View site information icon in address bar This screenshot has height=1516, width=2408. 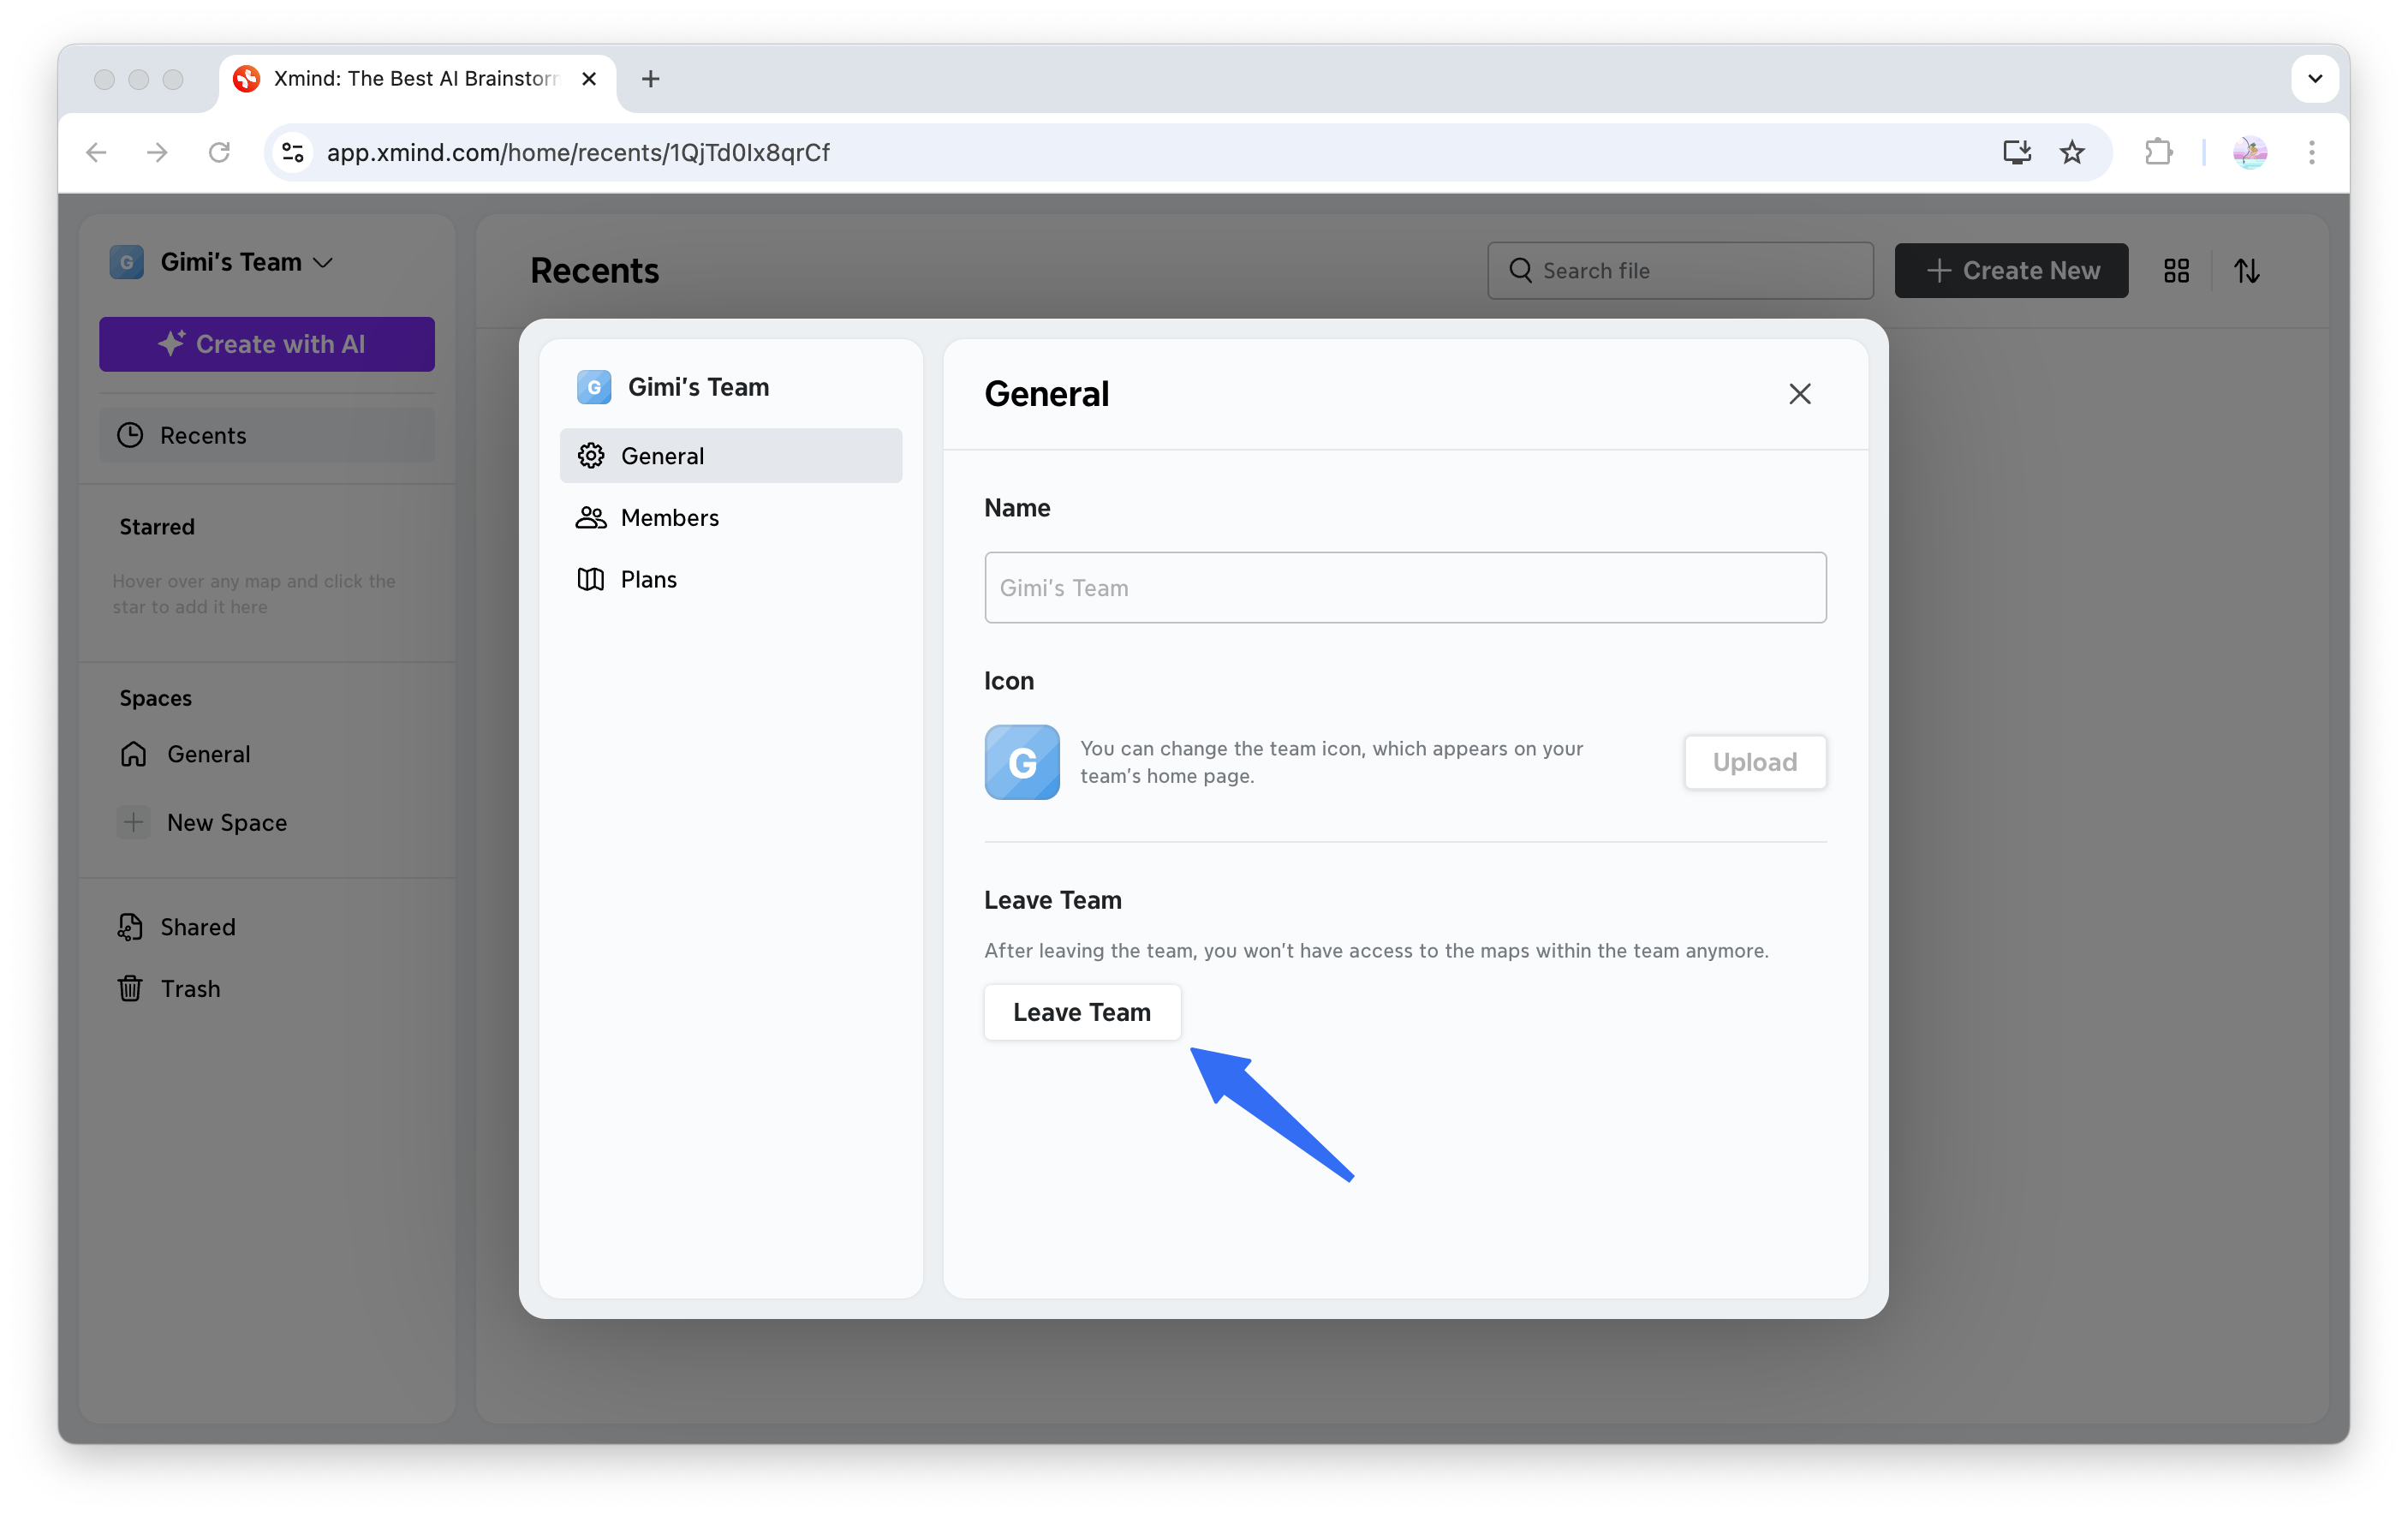pos(293,152)
